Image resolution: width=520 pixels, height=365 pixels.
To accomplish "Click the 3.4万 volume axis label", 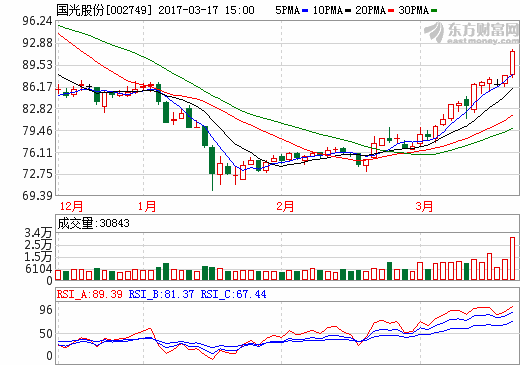I will (x=38, y=233).
